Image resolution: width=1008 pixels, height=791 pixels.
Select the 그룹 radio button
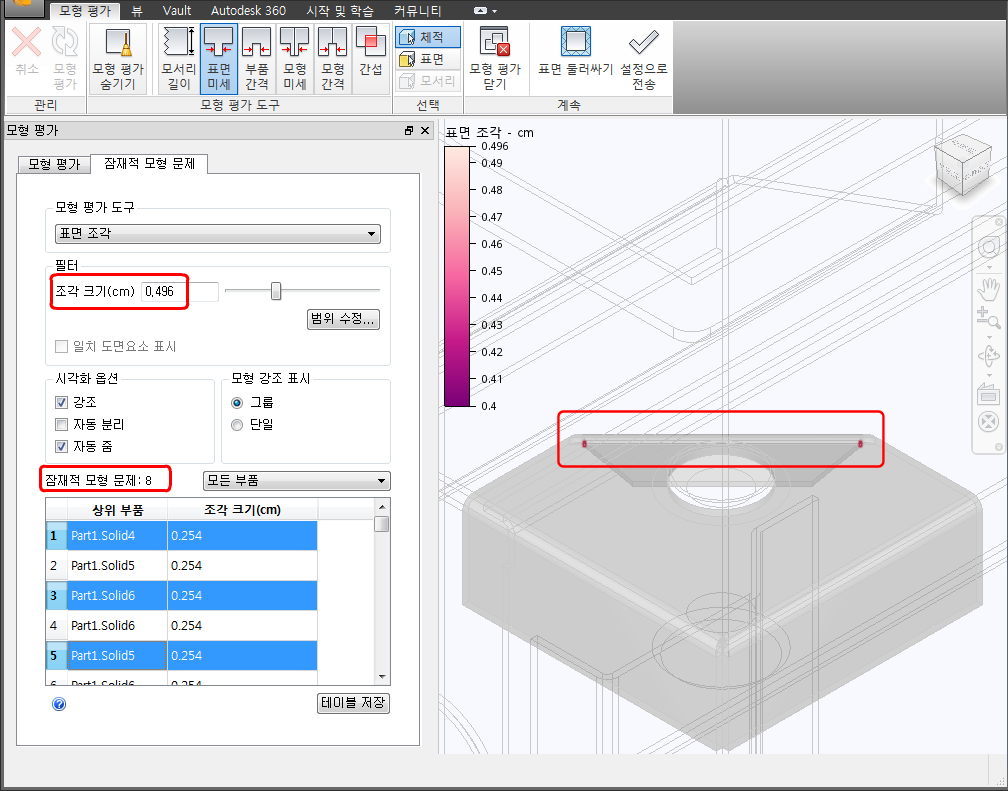[237, 403]
